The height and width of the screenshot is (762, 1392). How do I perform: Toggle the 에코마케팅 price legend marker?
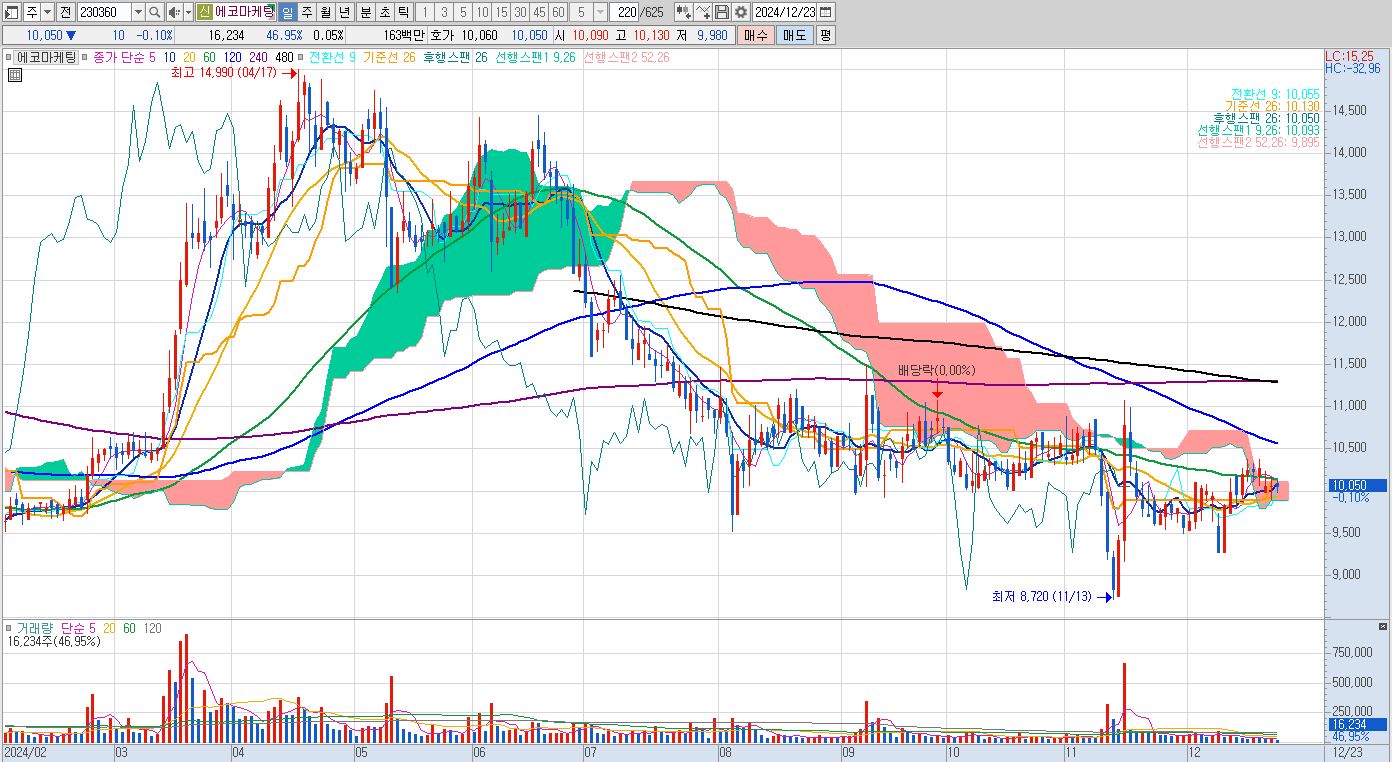tap(10, 57)
